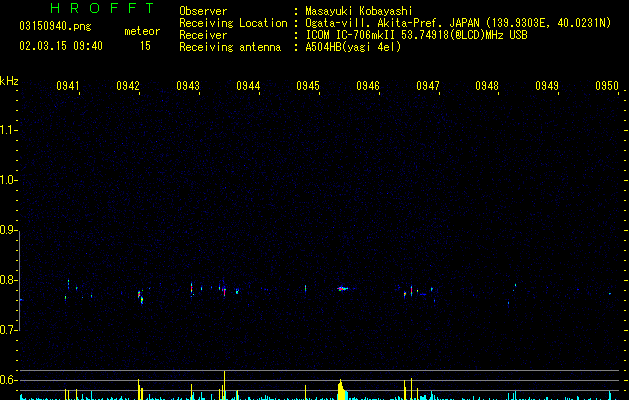This screenshot has height=400, width=629.
Task: Click the Receiver value ICOM IC-706mkII
Action: pyautogui.click(x=351, y=35)
